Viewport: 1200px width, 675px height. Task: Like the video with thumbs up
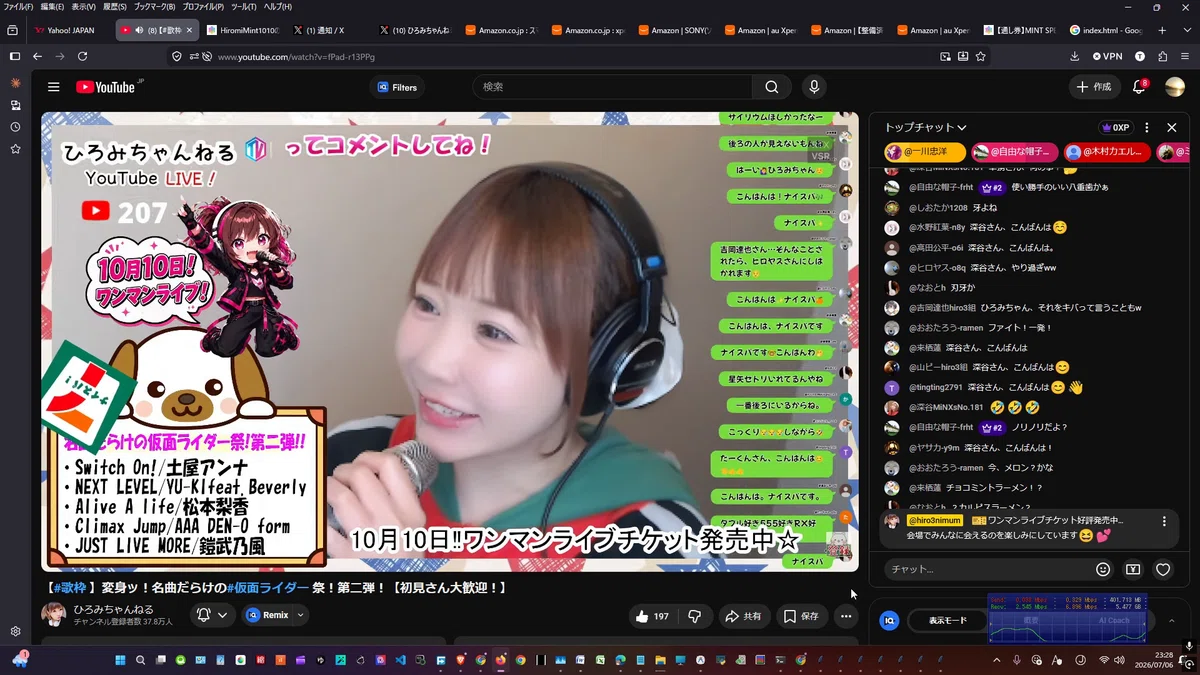651,616
